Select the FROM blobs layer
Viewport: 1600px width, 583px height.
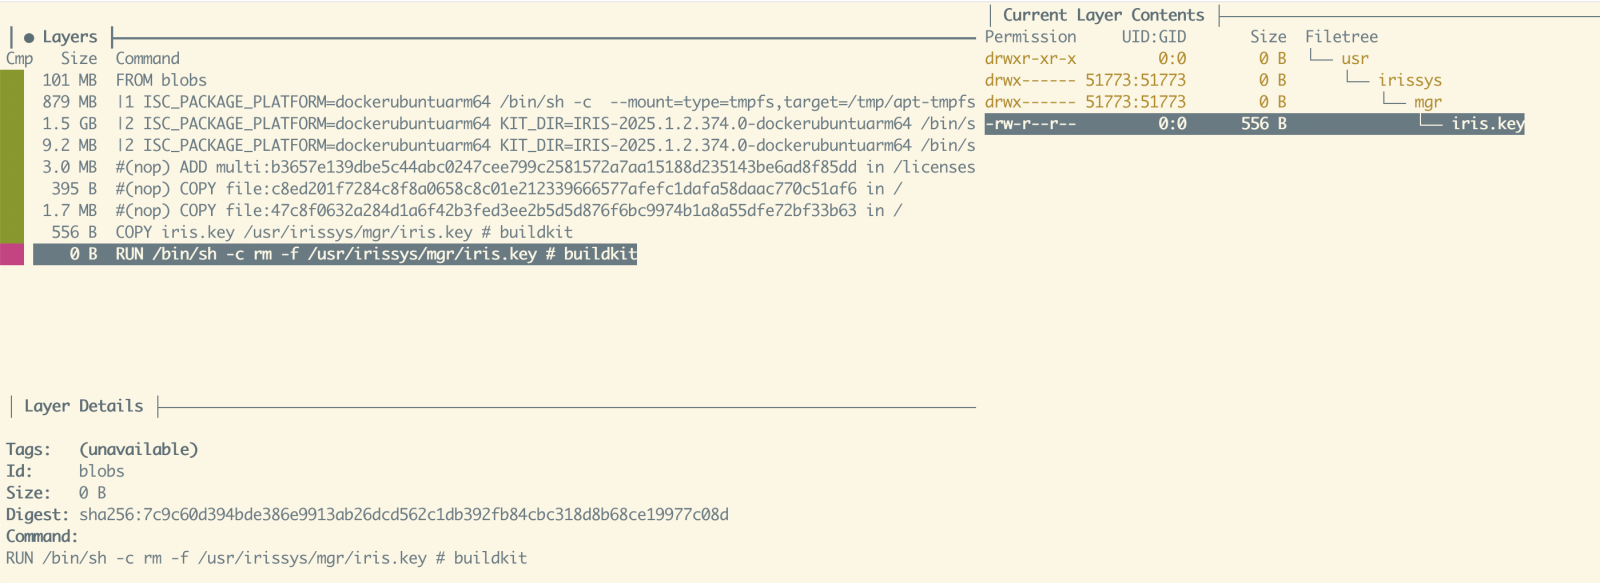[x=161, y=80]
